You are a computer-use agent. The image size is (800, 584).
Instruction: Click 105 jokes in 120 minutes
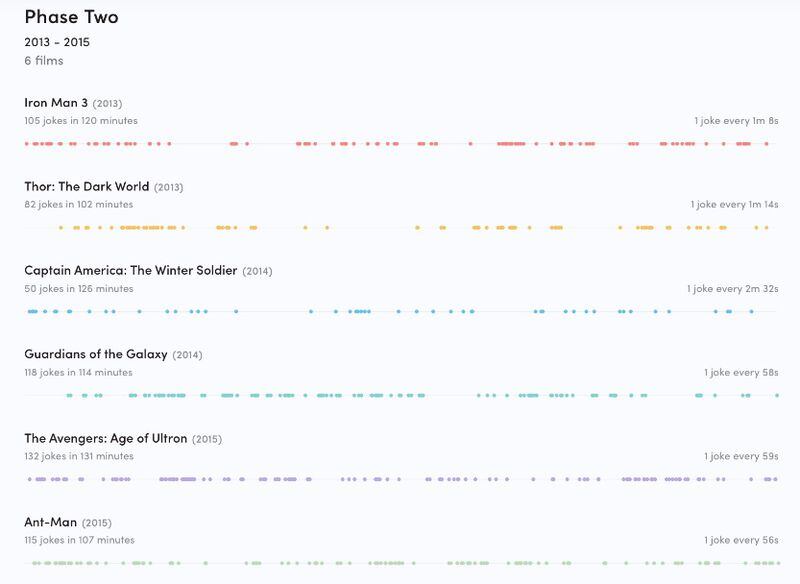click(x=81, y=121)
